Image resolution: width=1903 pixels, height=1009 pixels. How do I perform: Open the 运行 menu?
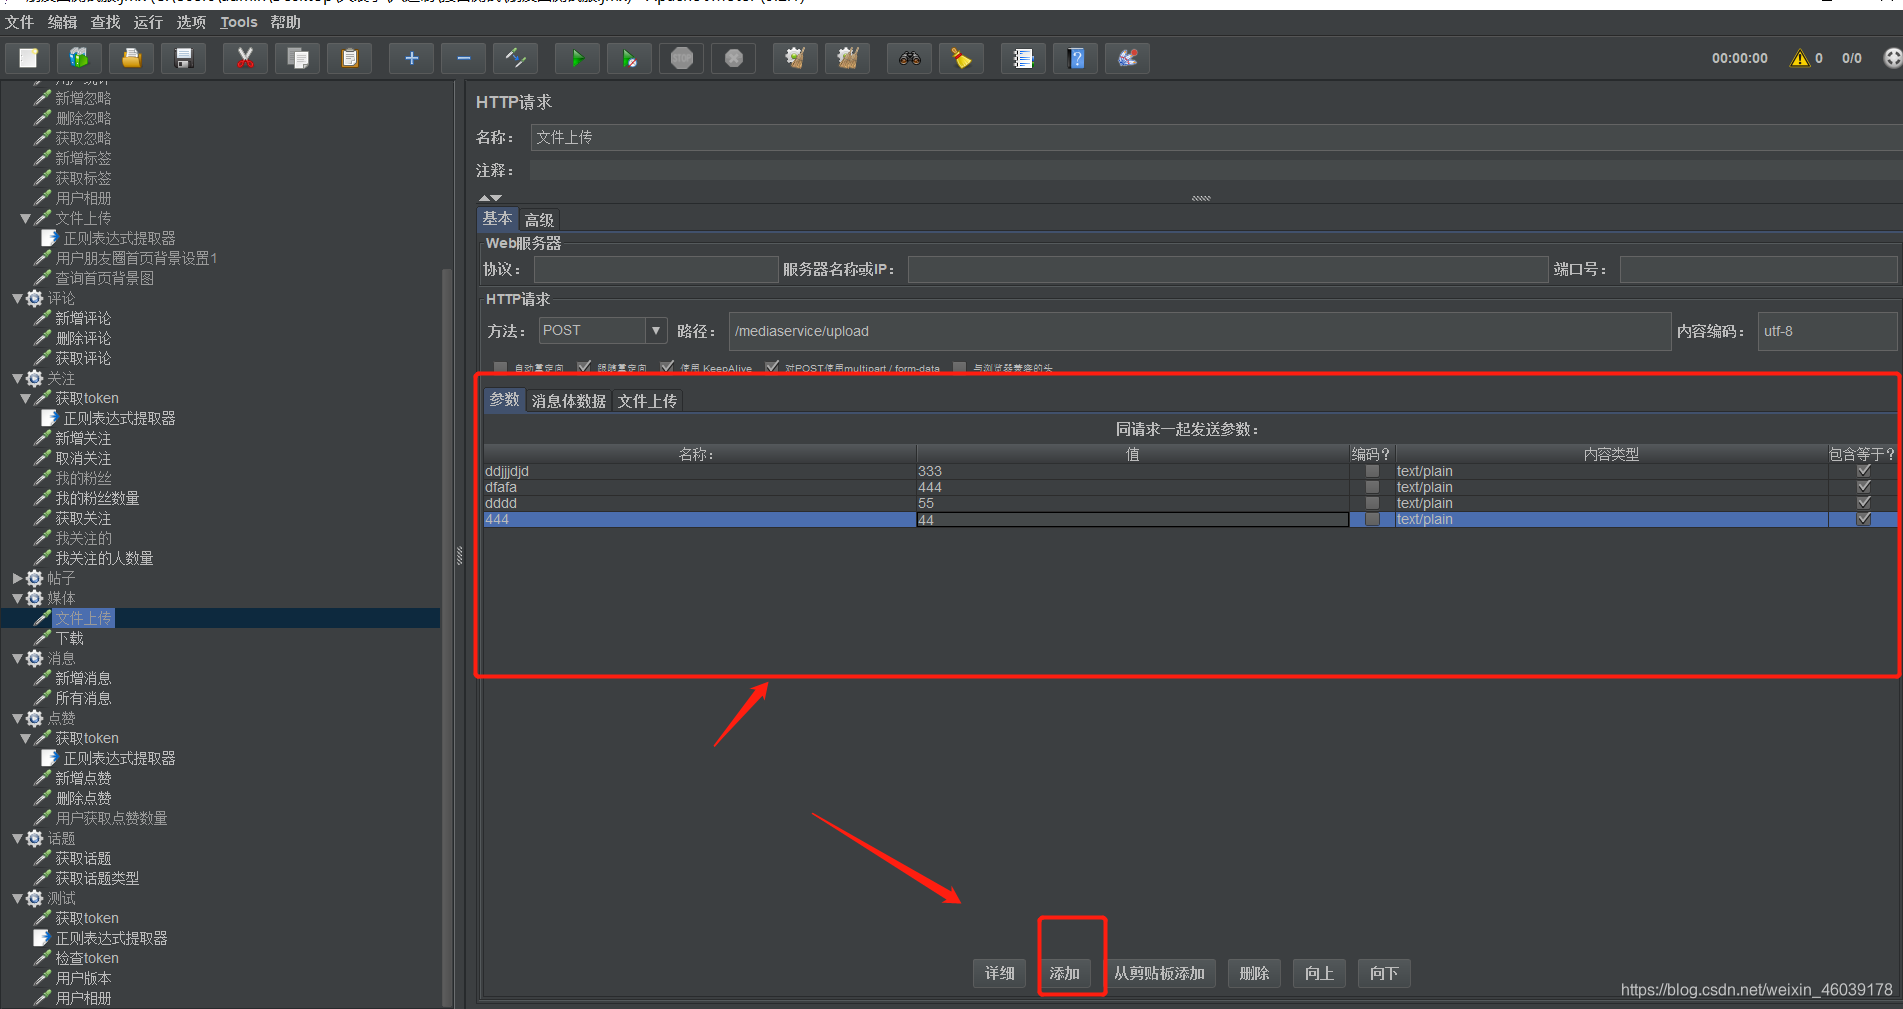click(x=148, y=22)
